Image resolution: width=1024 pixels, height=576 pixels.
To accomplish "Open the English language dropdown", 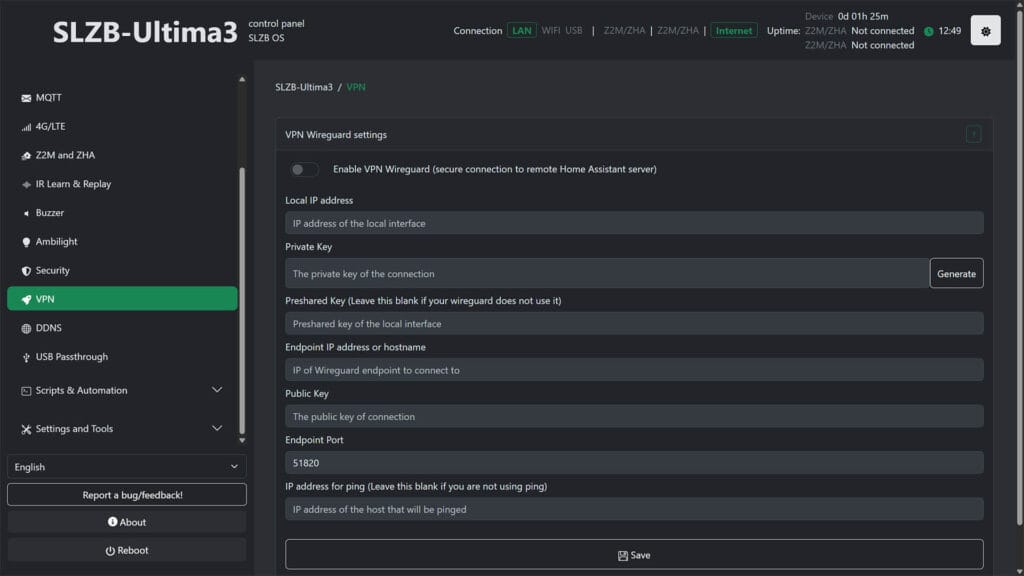I will coord(126,466).
